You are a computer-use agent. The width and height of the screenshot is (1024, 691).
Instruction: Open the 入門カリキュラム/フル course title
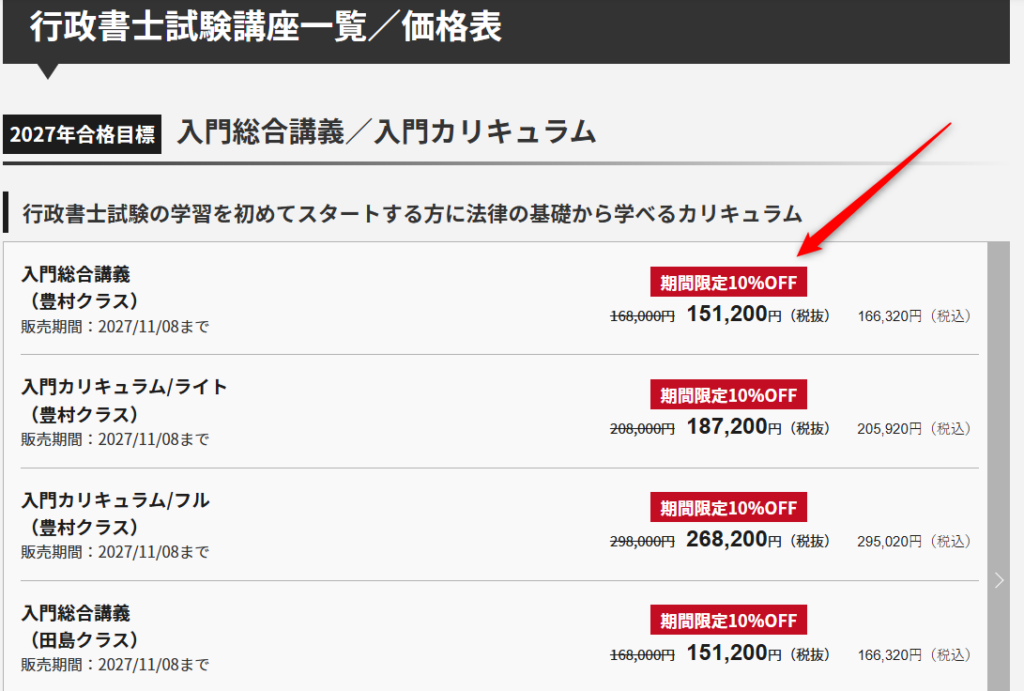115,500
